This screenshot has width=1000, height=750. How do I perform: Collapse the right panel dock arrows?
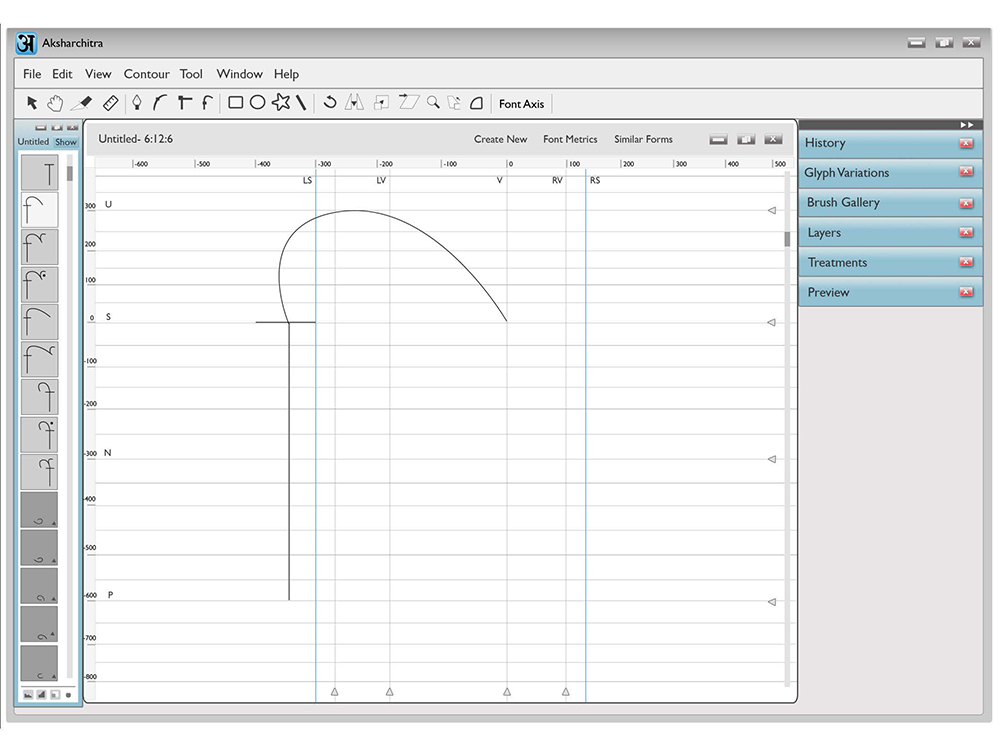967,125
